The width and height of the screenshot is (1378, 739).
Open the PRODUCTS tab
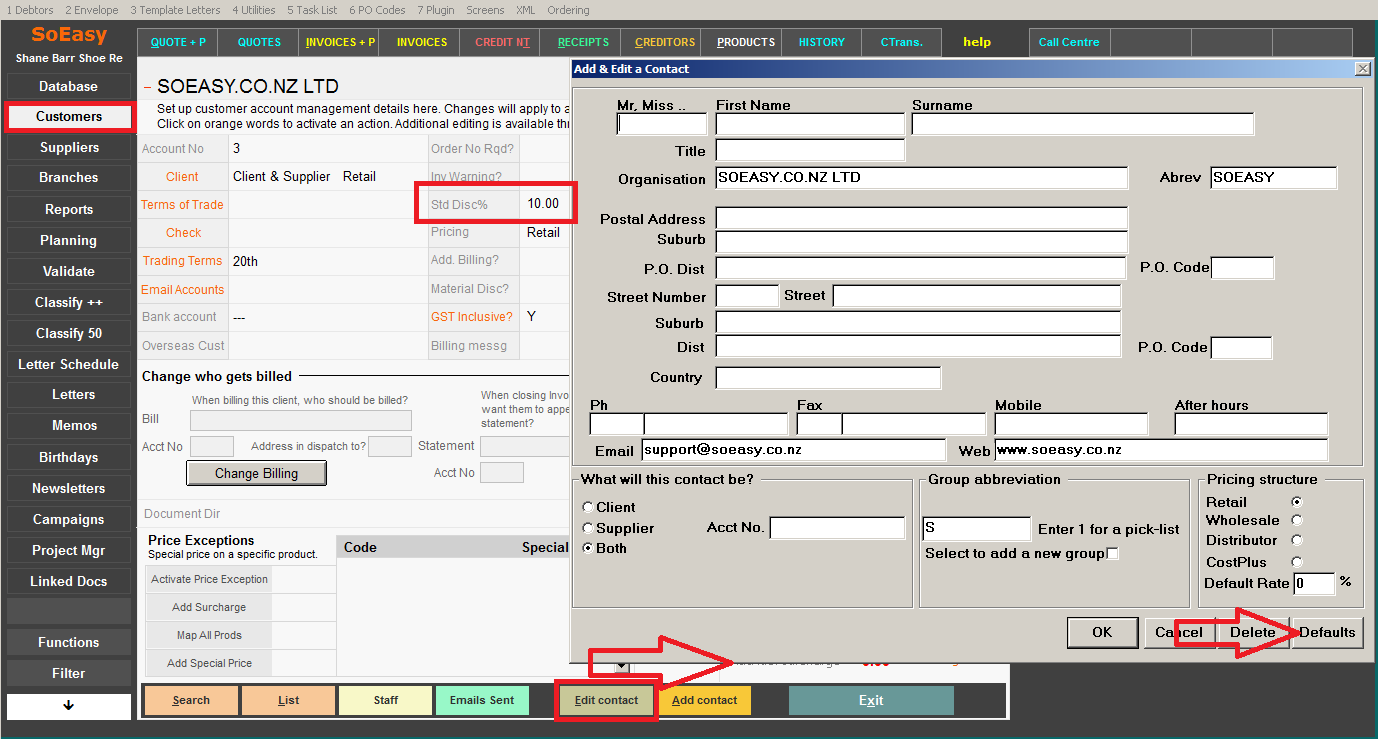click(746, 42)
